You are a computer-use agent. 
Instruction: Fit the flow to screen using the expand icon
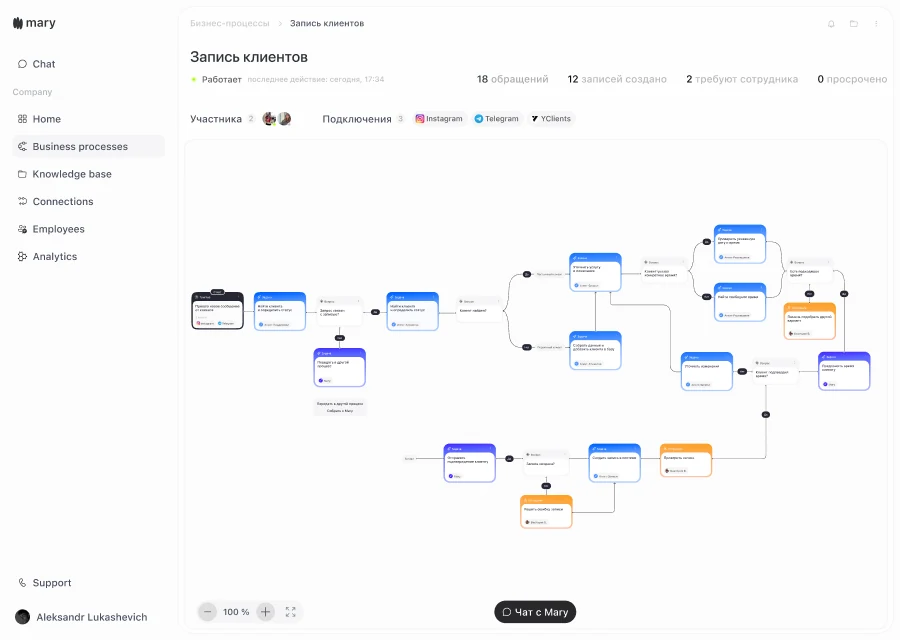click(290, 612)
